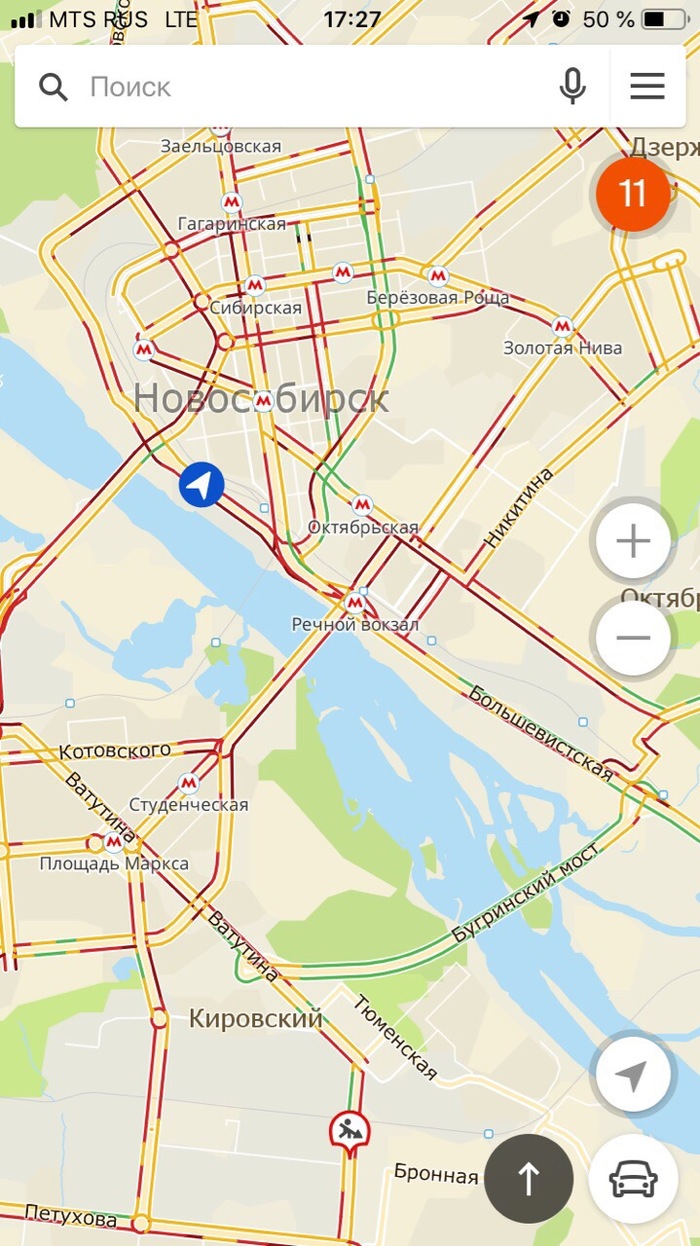Open the Площадь Маркса metro station marker
This screenshot has width=700, height=1246.
click(x=113, y=842)
